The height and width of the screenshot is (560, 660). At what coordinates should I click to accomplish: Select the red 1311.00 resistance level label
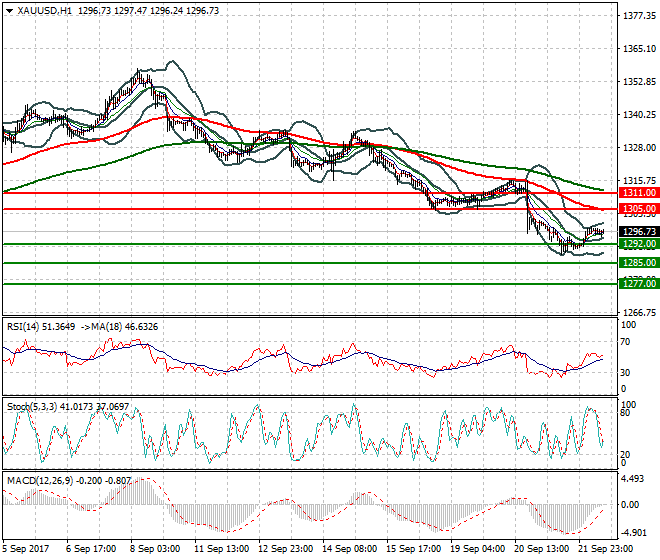coord(639,193)
